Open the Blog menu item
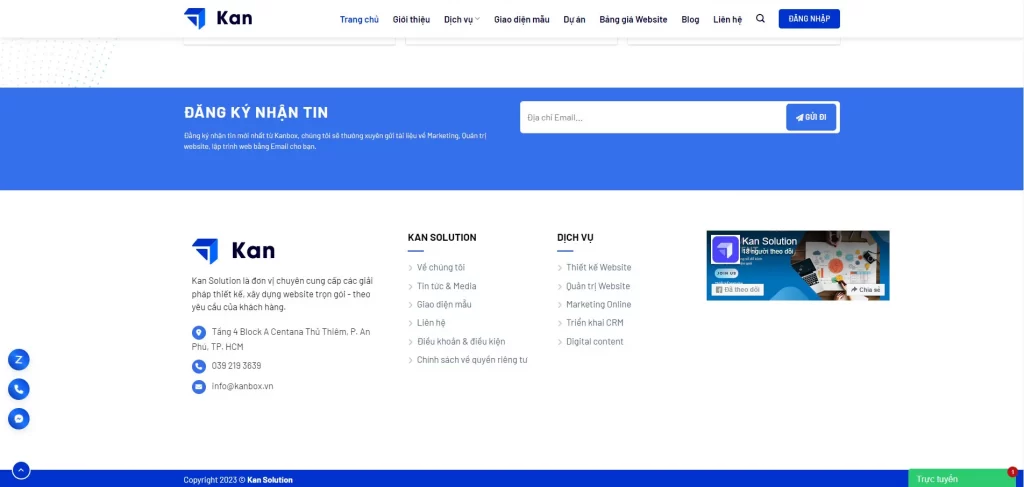Screen dimensions: 1024x487 (x=690, y=20)
